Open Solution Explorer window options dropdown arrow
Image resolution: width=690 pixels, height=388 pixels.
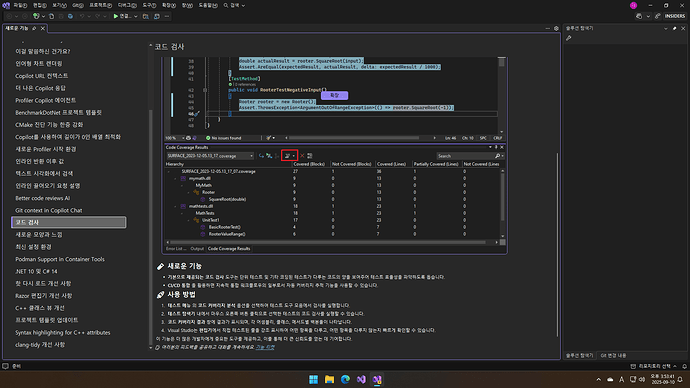665,28
